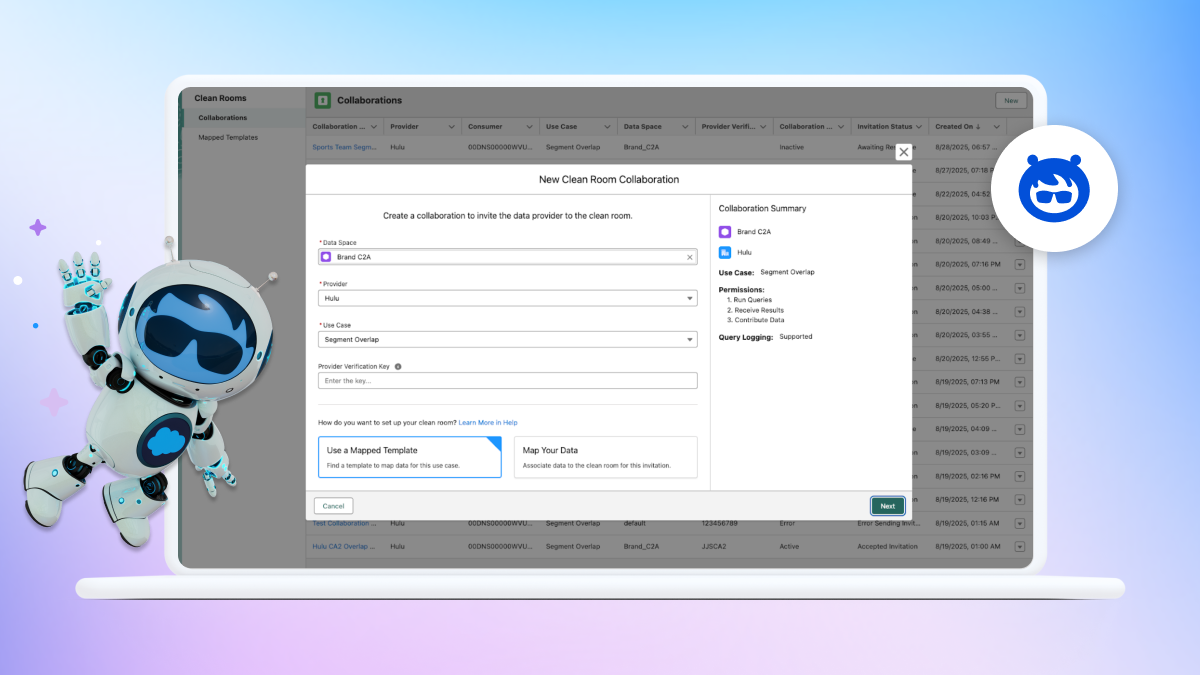The image size is (1200, 675).
Task: Click the Hulu icon in Collaboration Summary
Action: (725, 252)
